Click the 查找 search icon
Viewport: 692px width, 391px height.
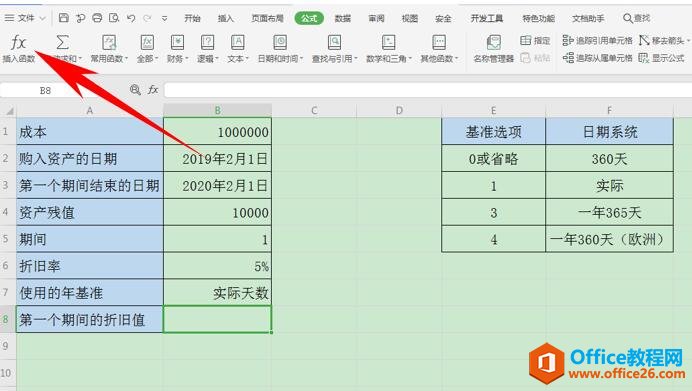[636, 18]
